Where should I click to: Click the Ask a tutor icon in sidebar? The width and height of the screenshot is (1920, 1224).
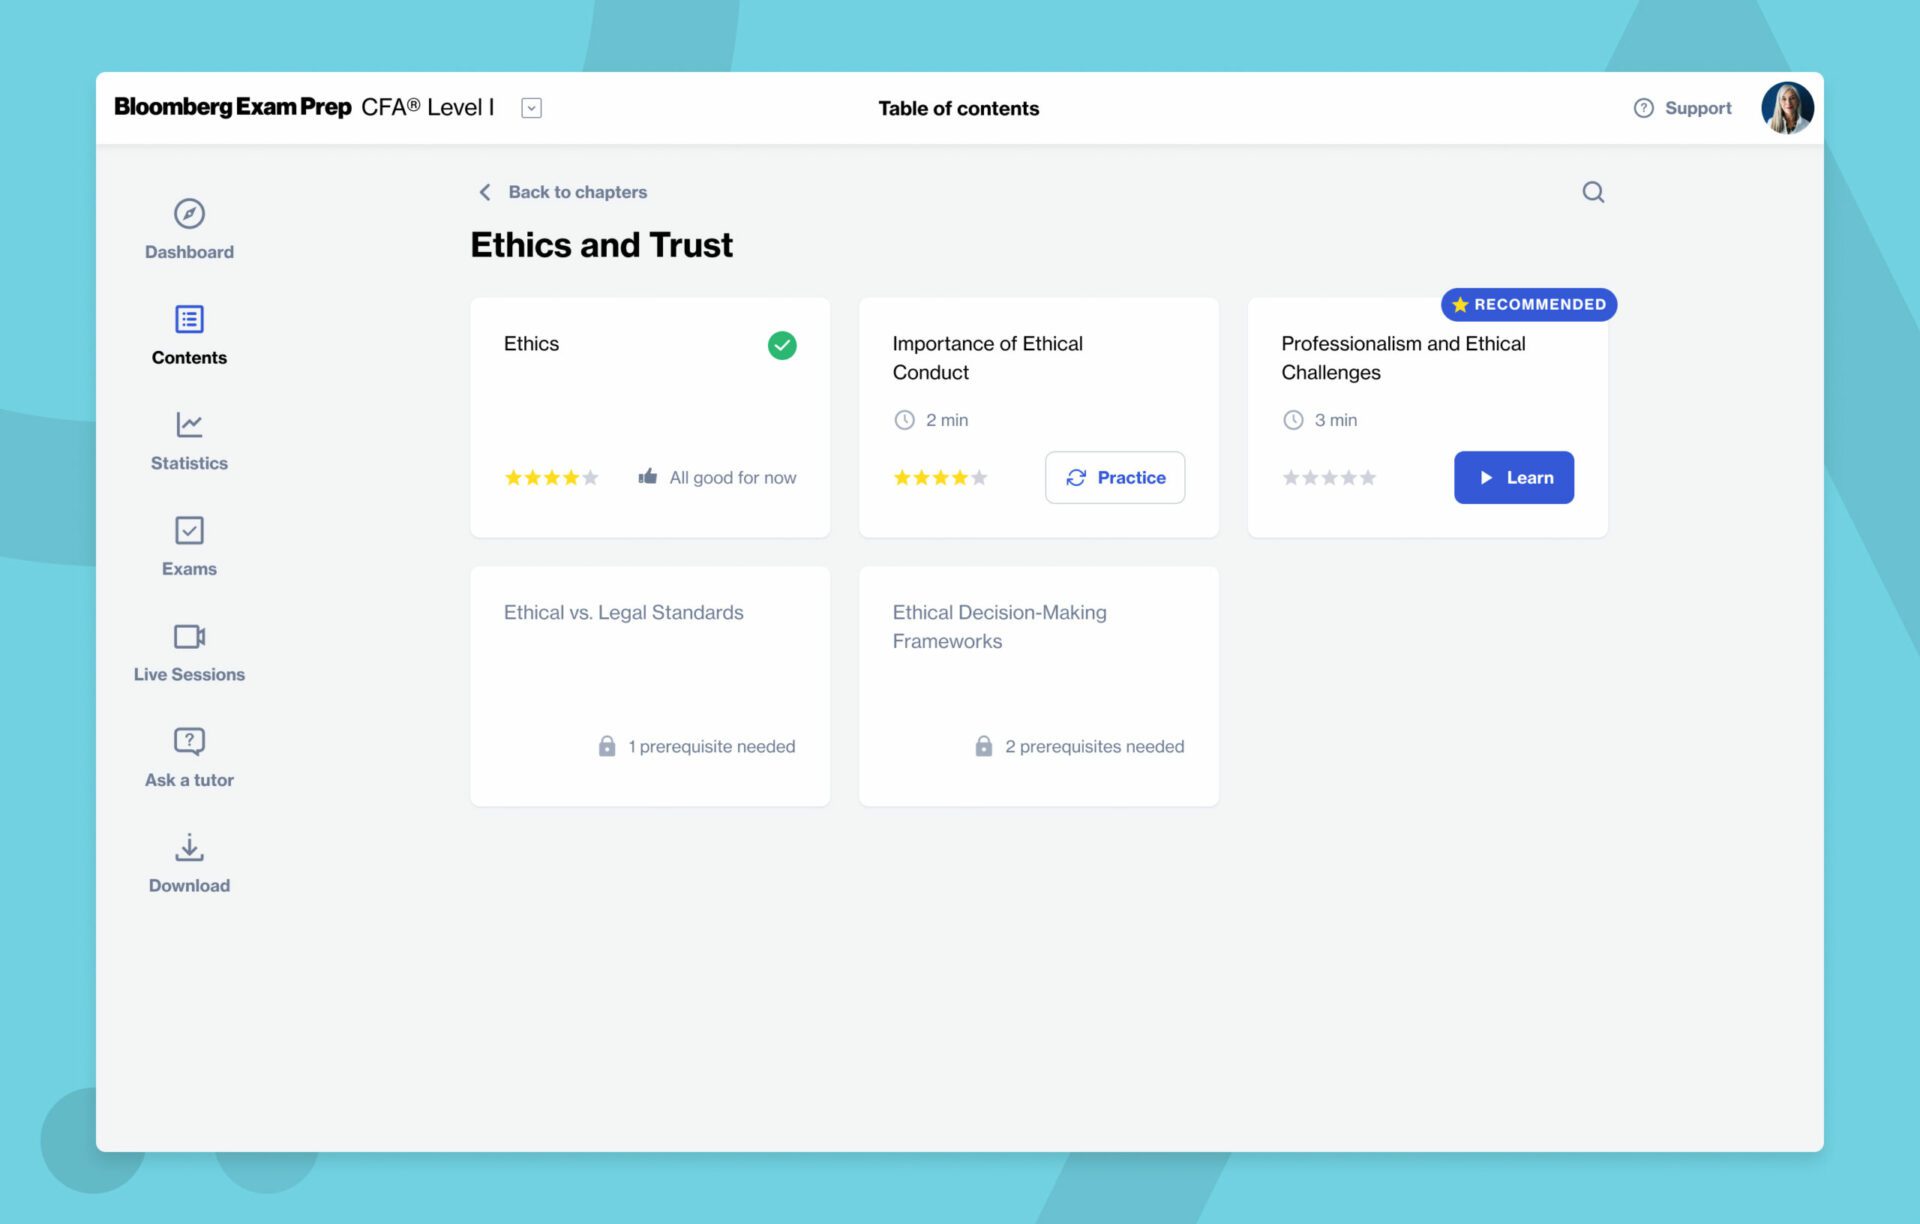[189, 743]
